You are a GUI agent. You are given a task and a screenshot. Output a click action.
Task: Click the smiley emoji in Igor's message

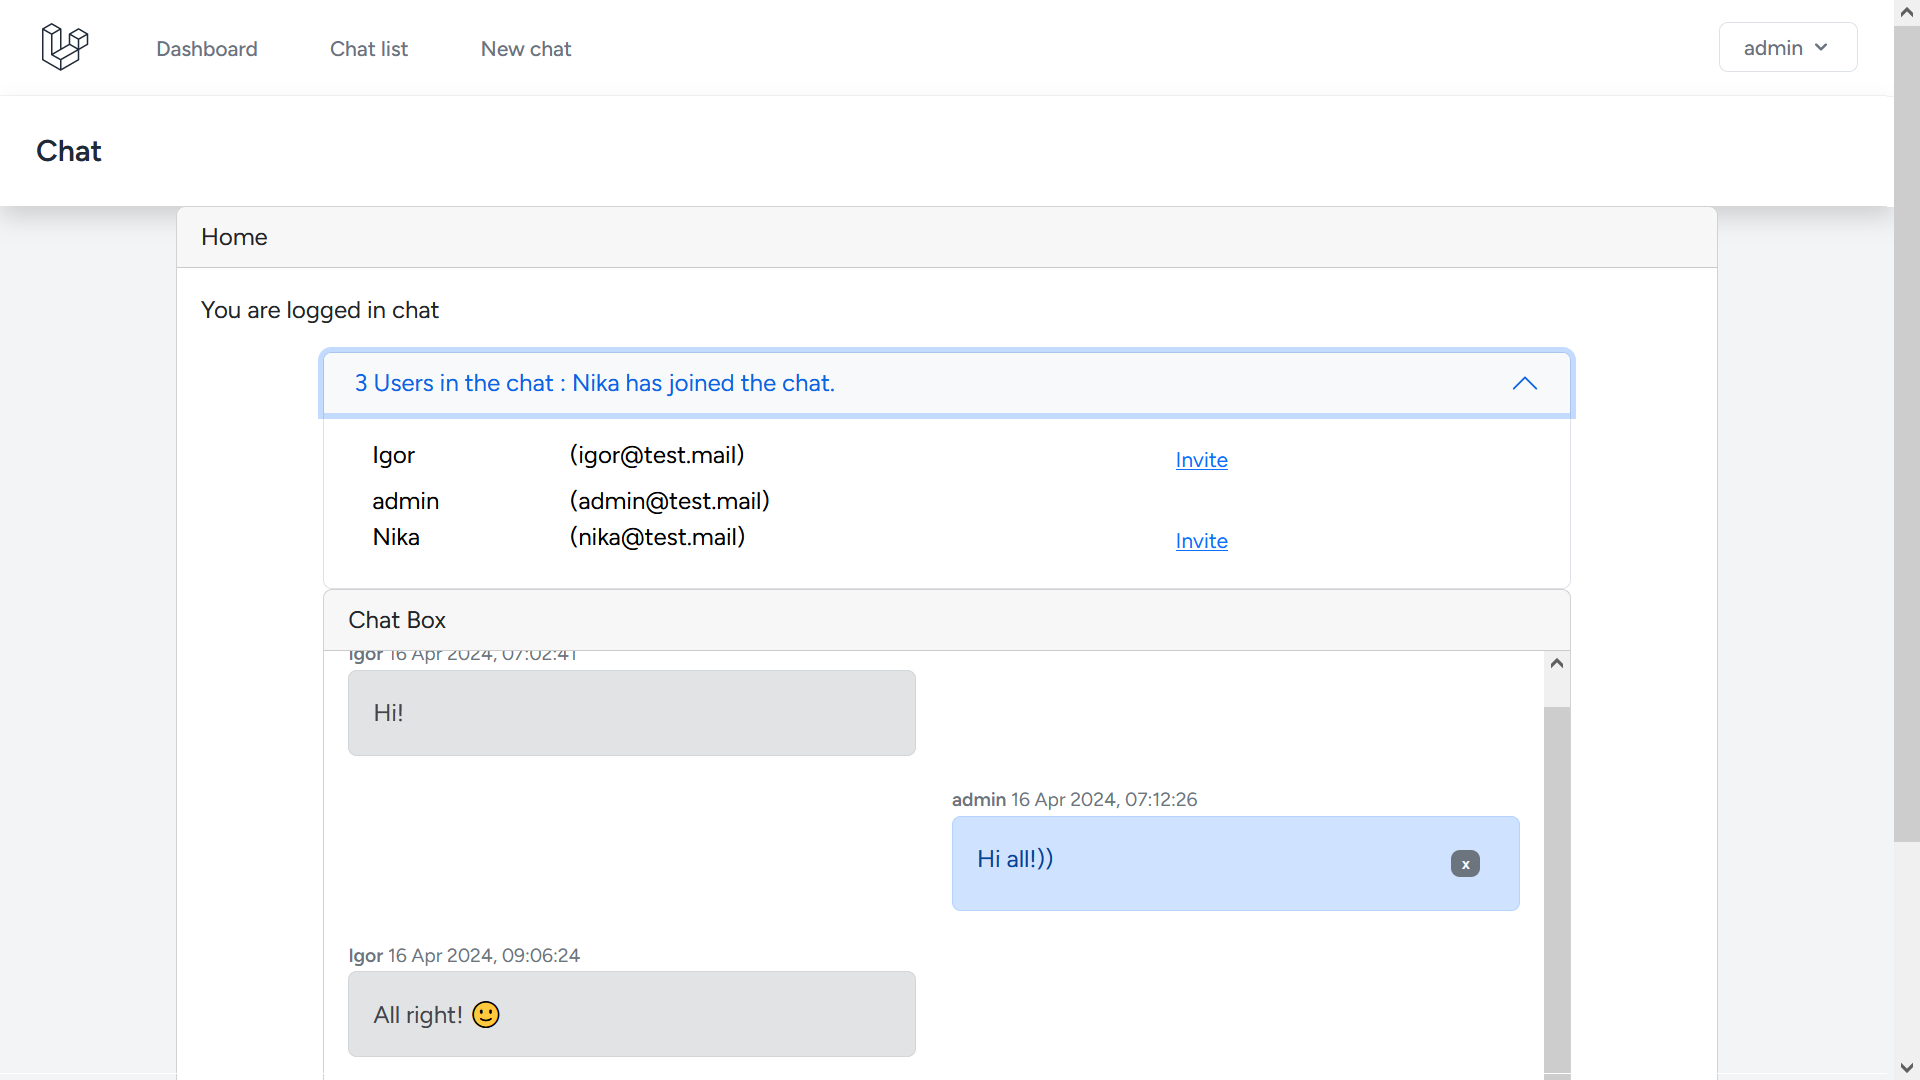point(486,1015)
